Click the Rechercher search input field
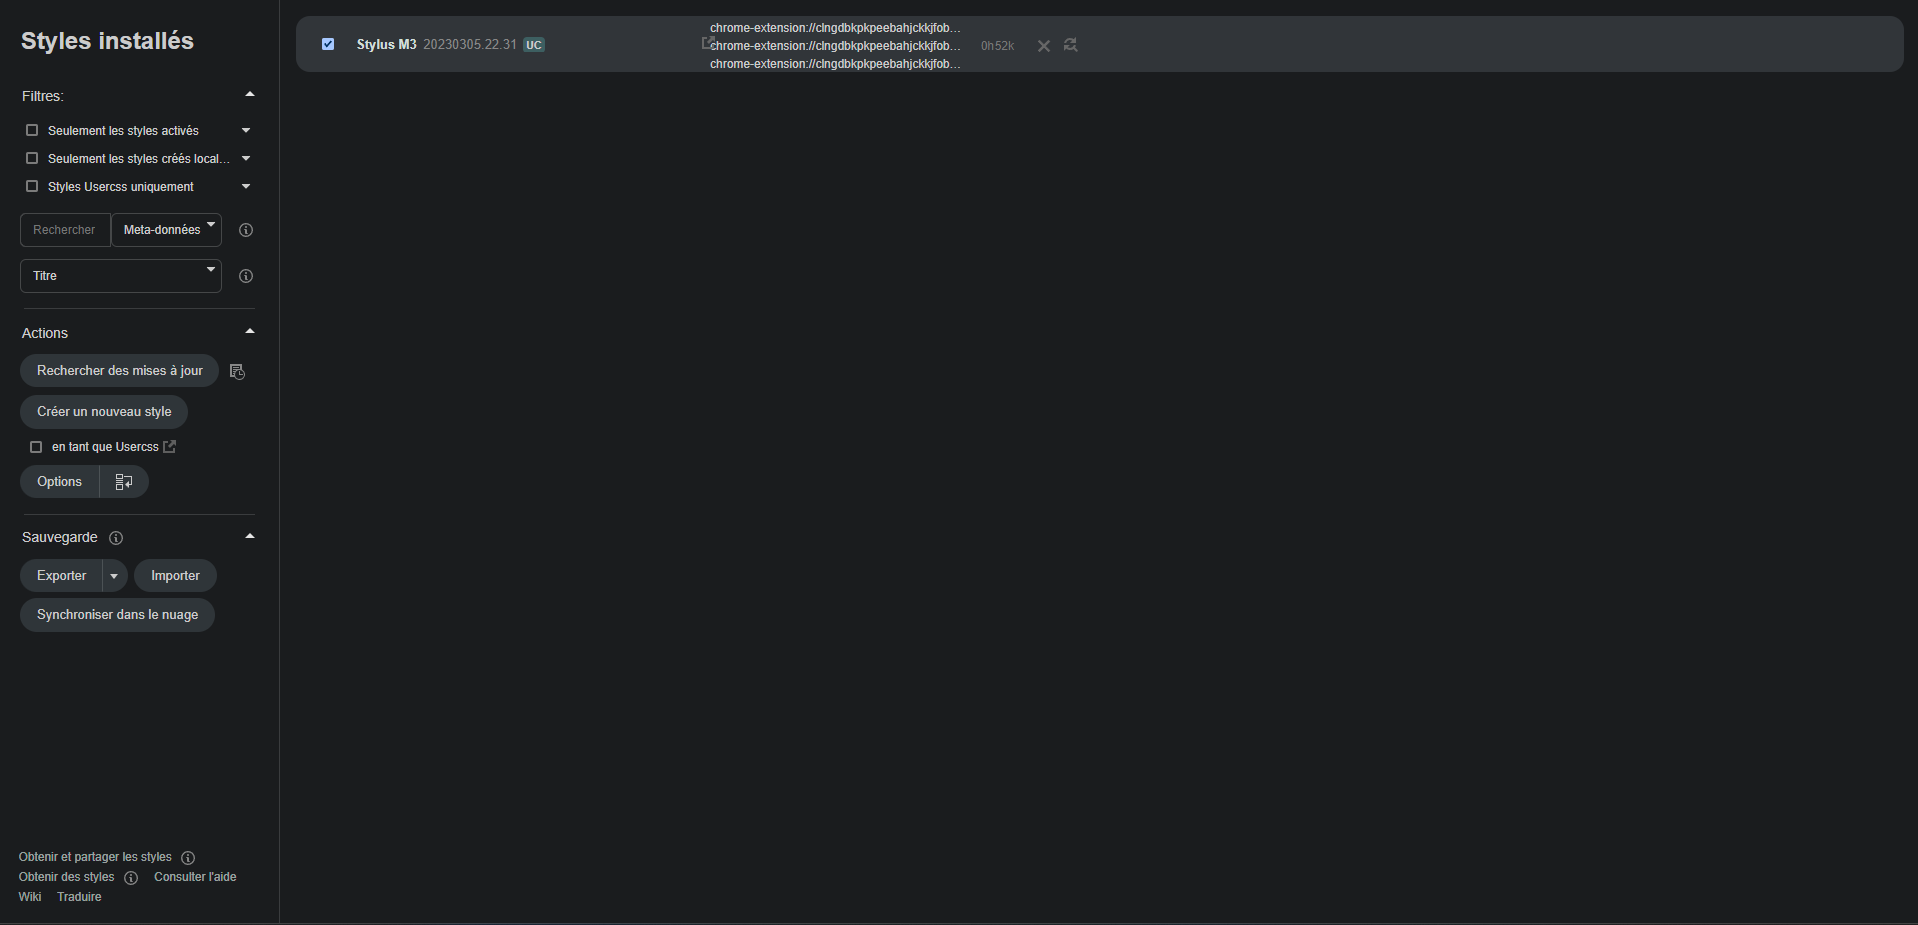This screenshot has height=925, width=1918. coord(63,230)
